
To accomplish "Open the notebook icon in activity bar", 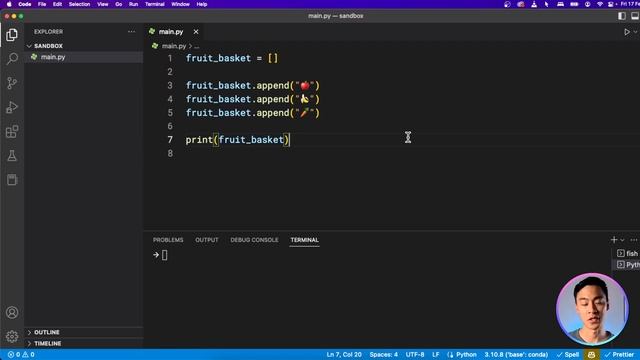I will tap(12, 180).
